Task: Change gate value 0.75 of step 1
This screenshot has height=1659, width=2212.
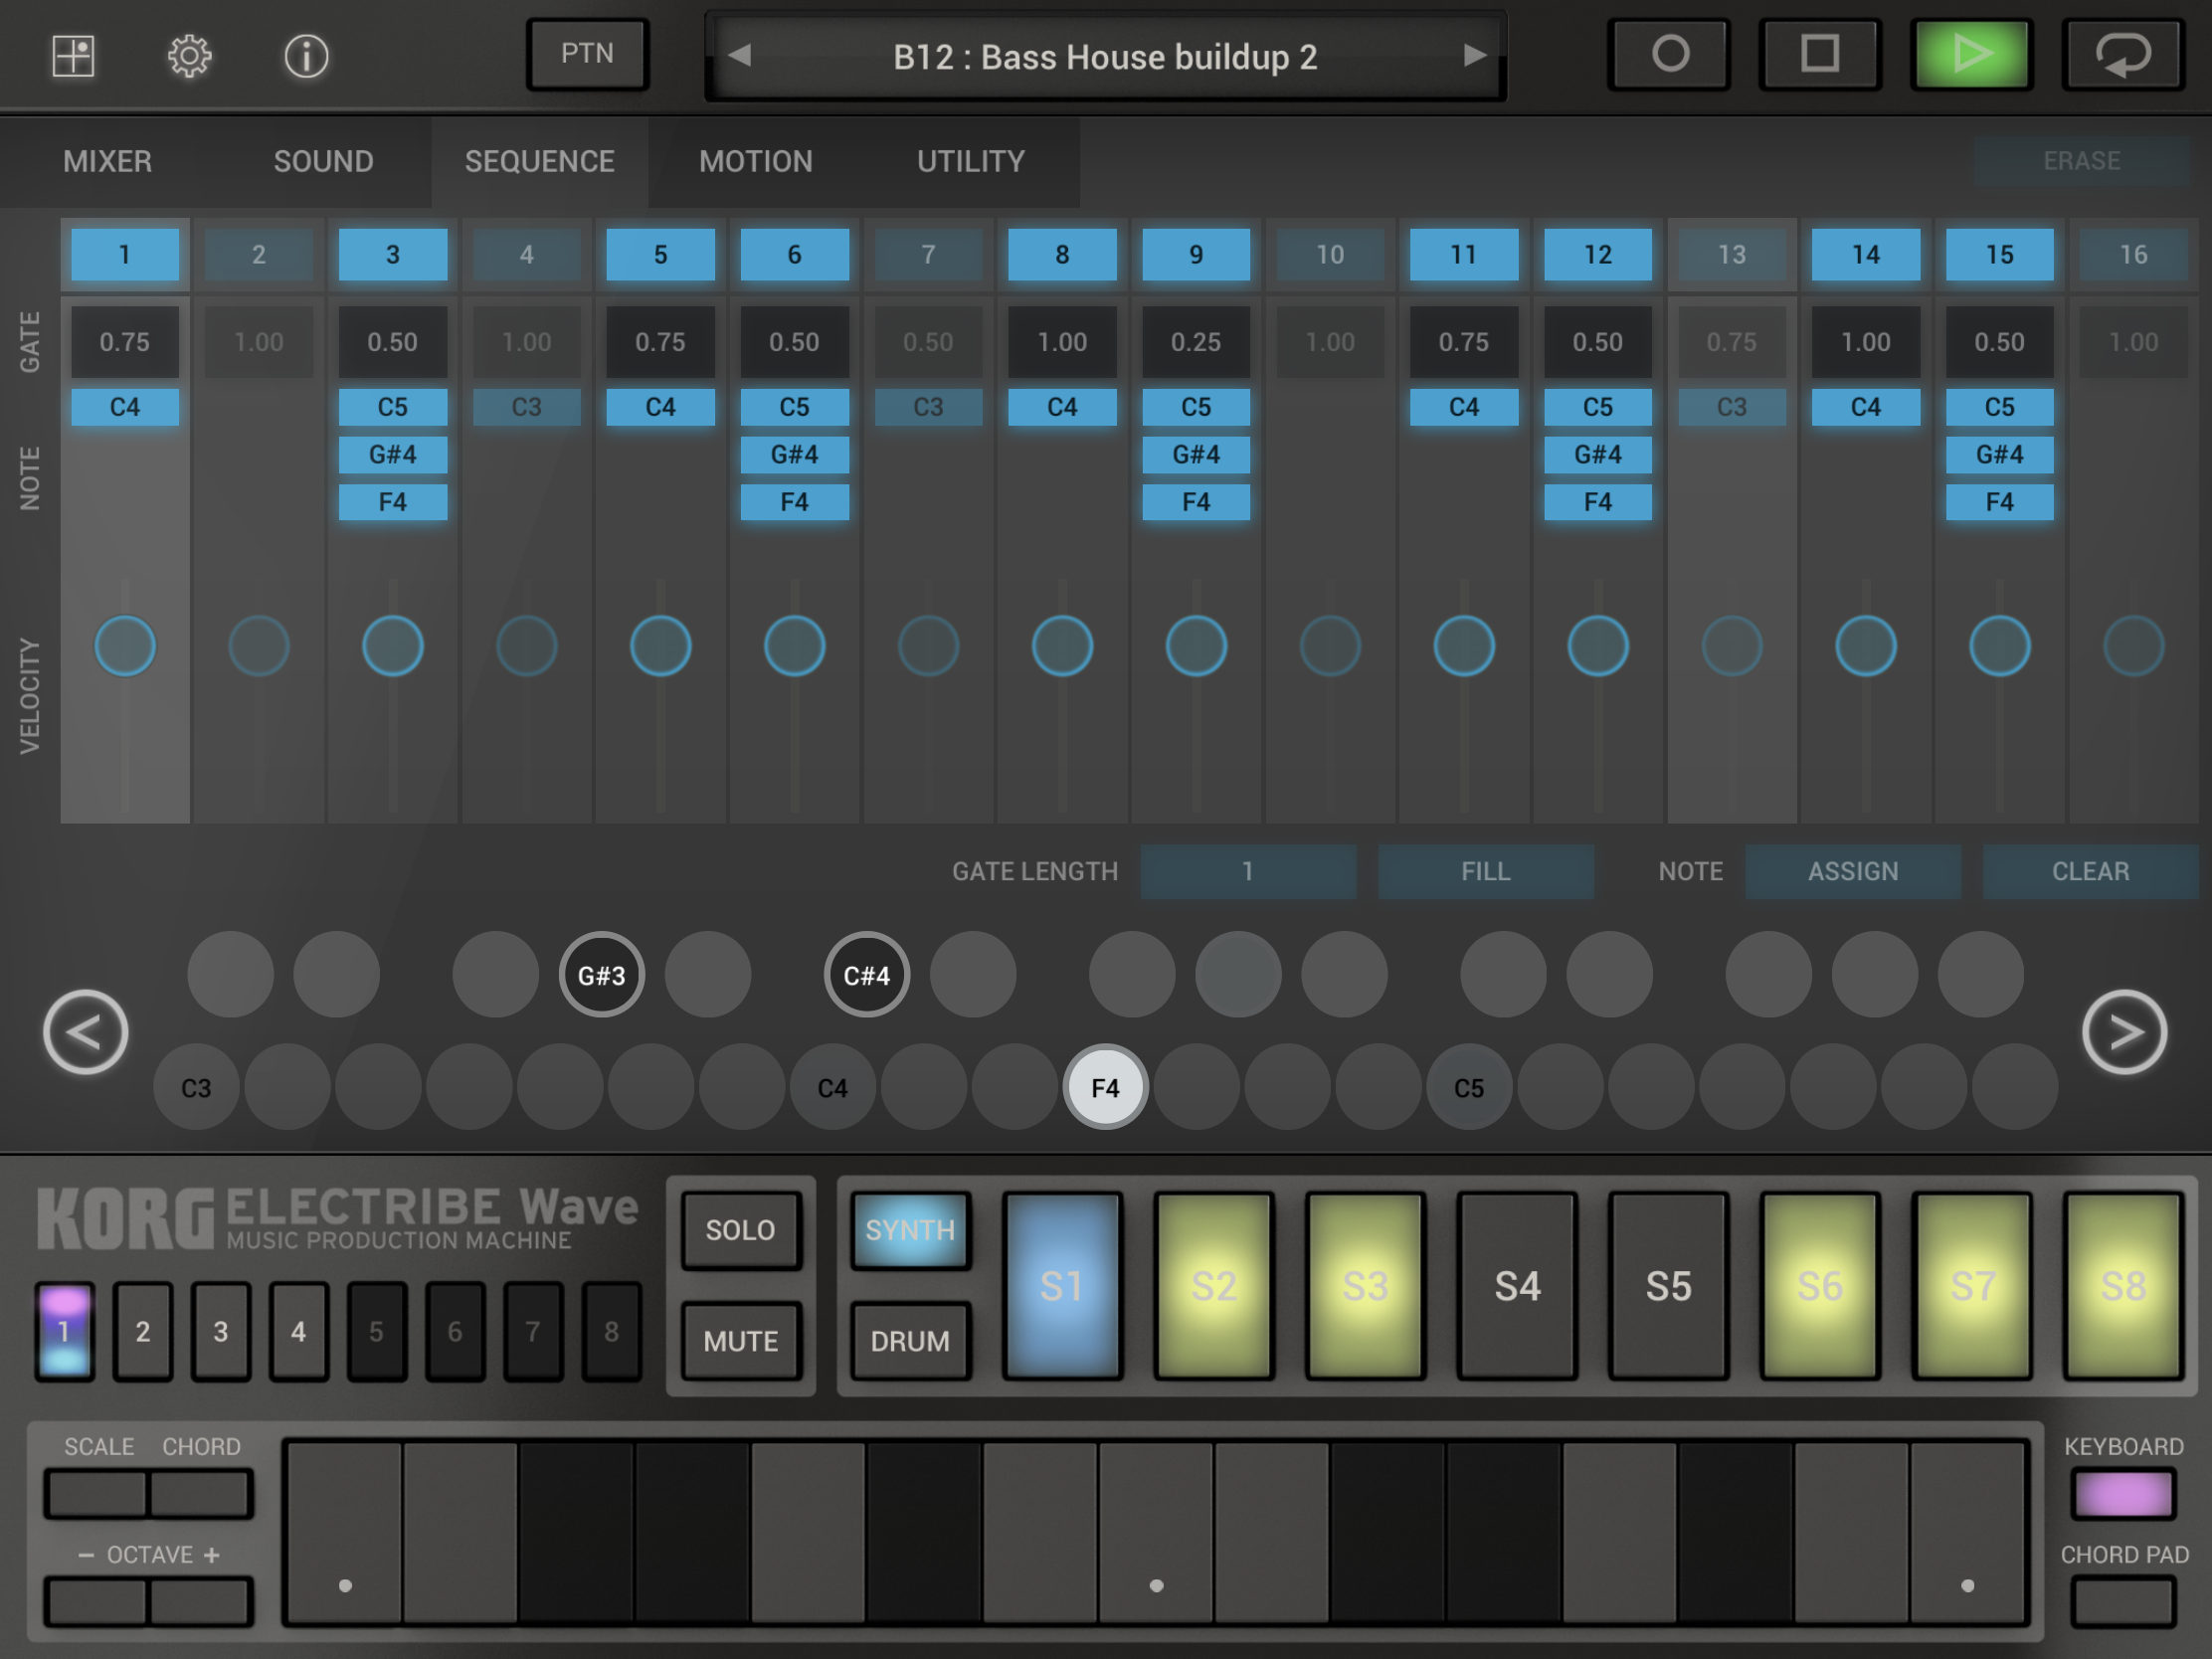Action: pos(125,342)
